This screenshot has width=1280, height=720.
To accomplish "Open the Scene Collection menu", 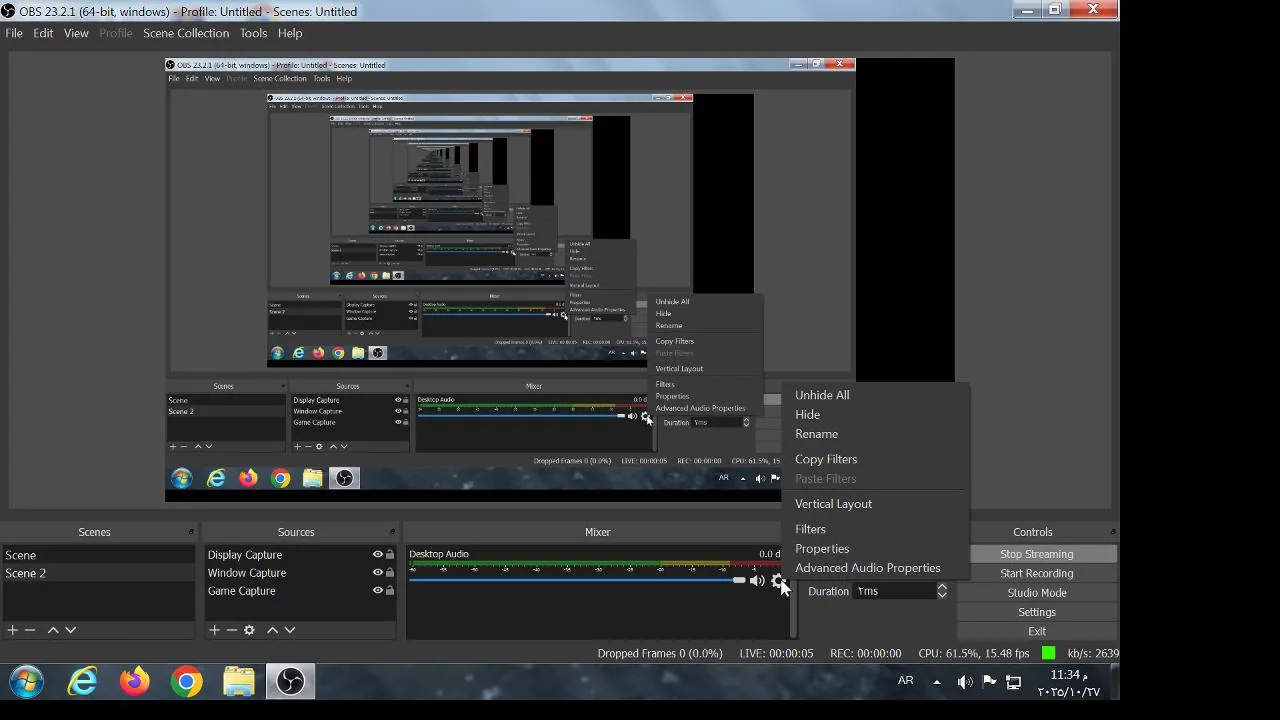I will 186,33.
